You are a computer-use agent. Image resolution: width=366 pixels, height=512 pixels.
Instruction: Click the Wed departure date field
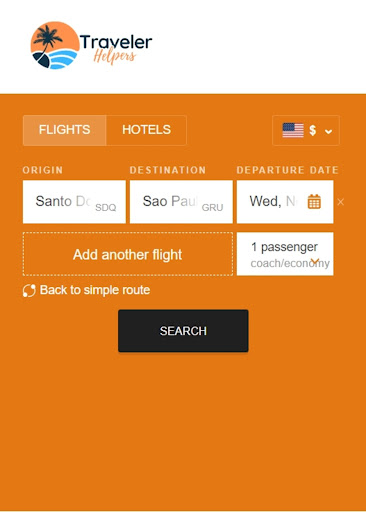click(x=285, y=202)
